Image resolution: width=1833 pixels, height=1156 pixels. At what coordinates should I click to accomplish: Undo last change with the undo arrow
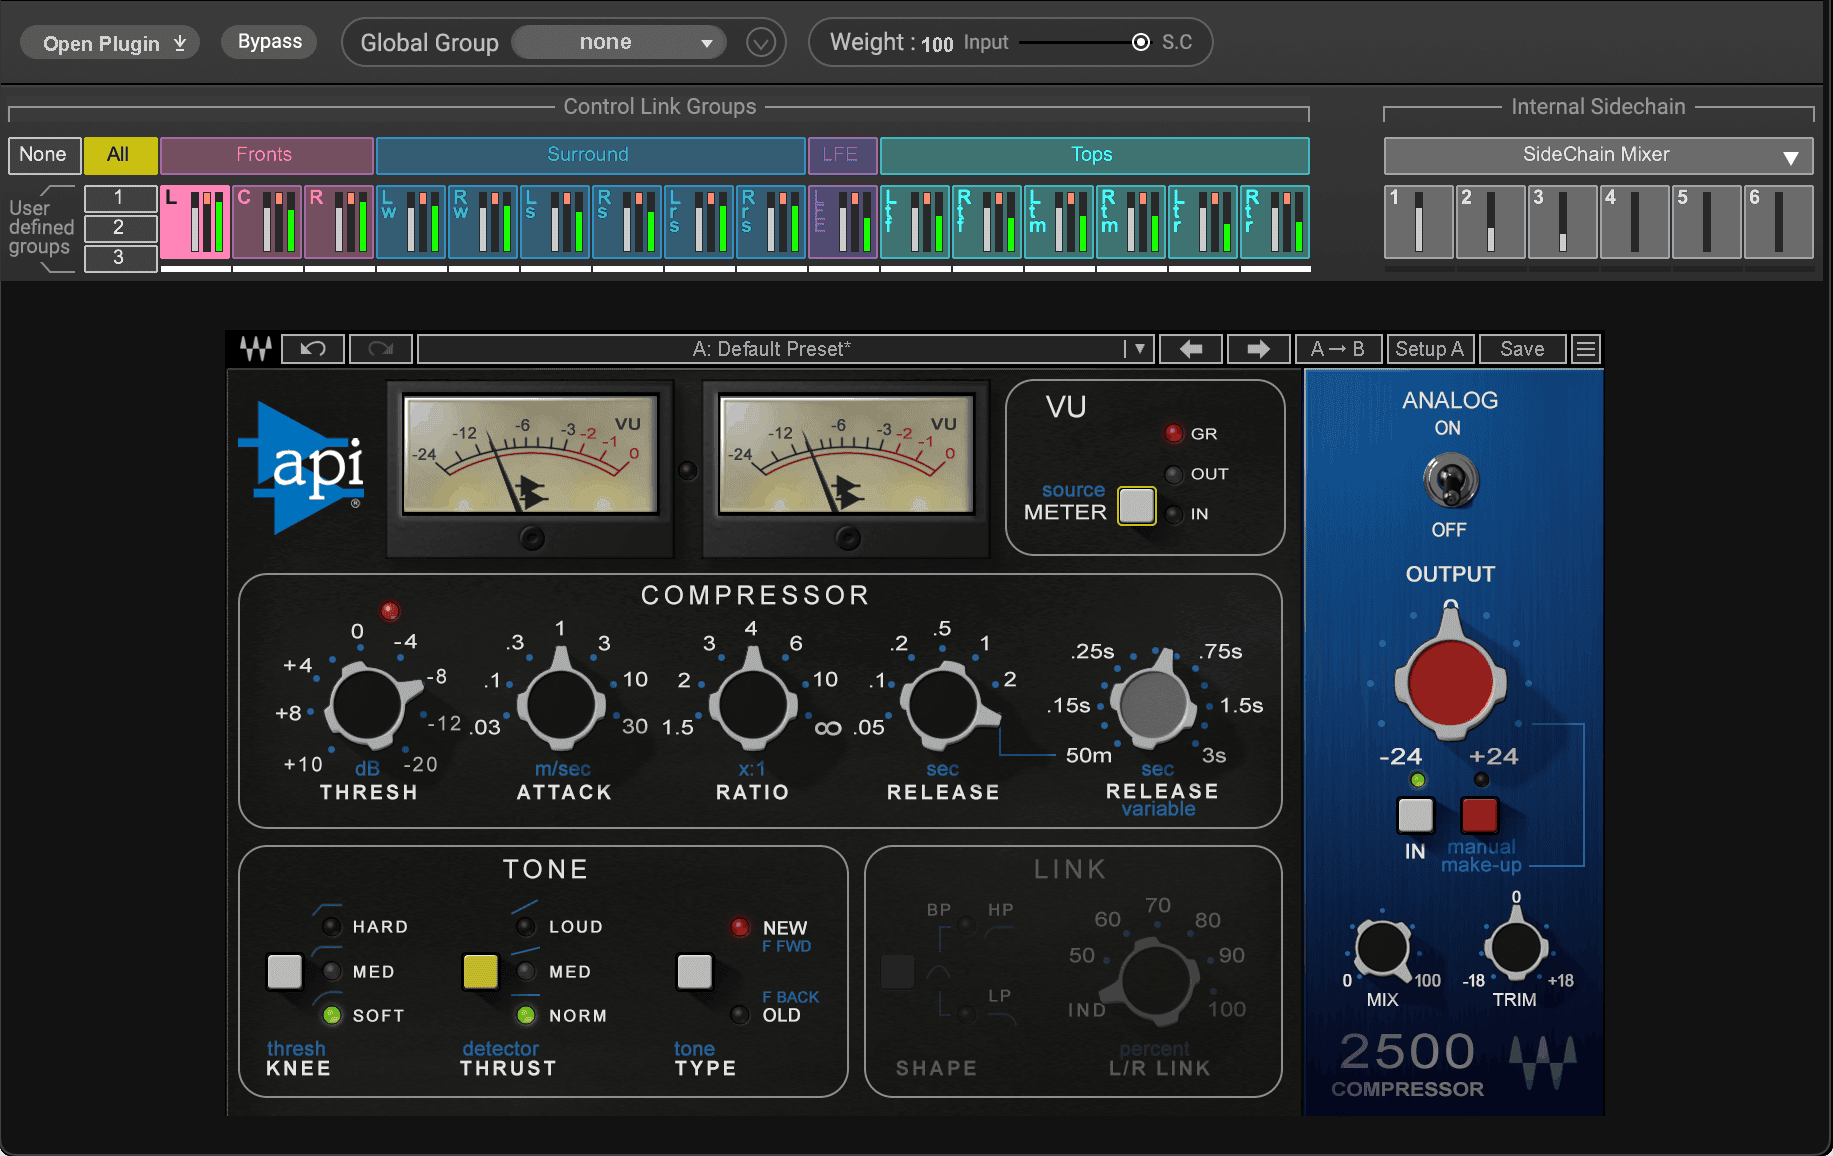pyautogui.click(x=312, y=348)
